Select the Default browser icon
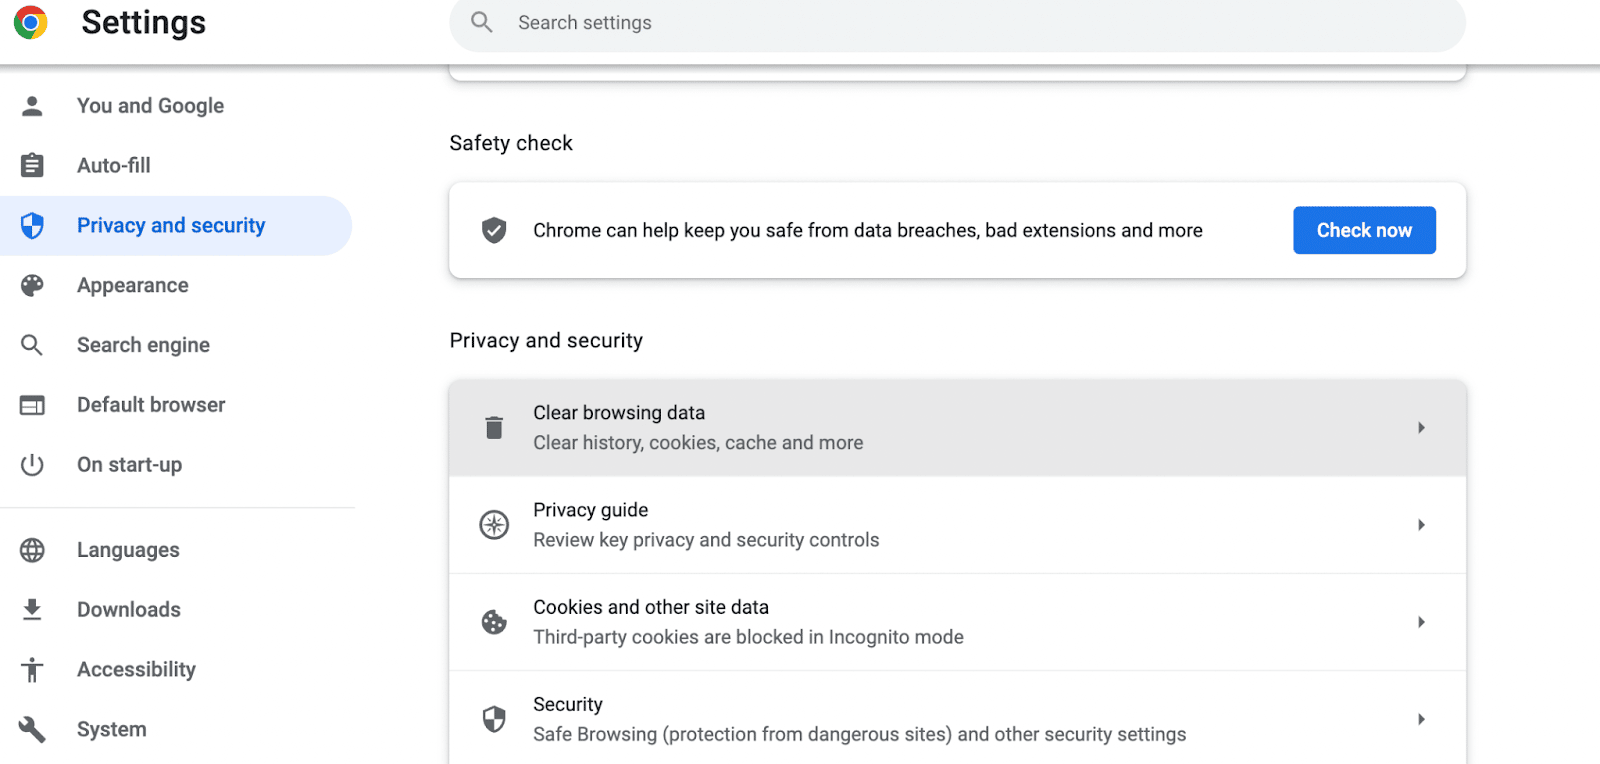 (33, 404)
